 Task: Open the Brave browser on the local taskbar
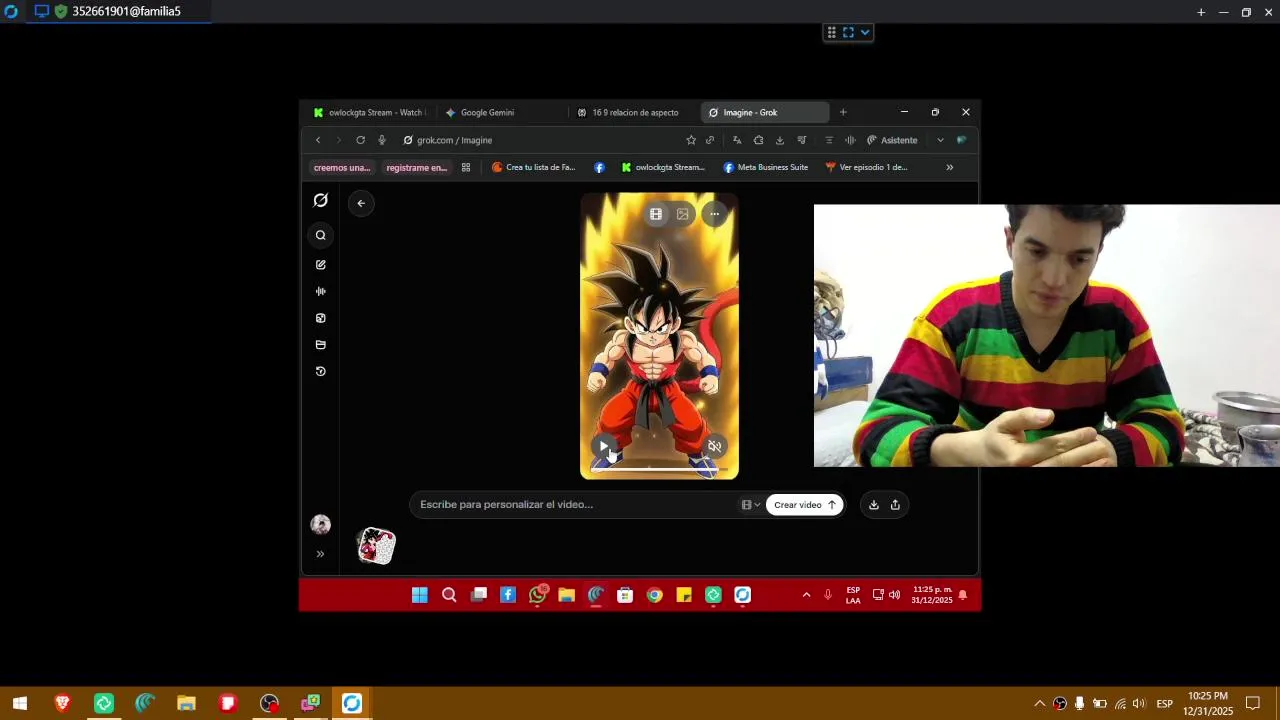point(62,704)
